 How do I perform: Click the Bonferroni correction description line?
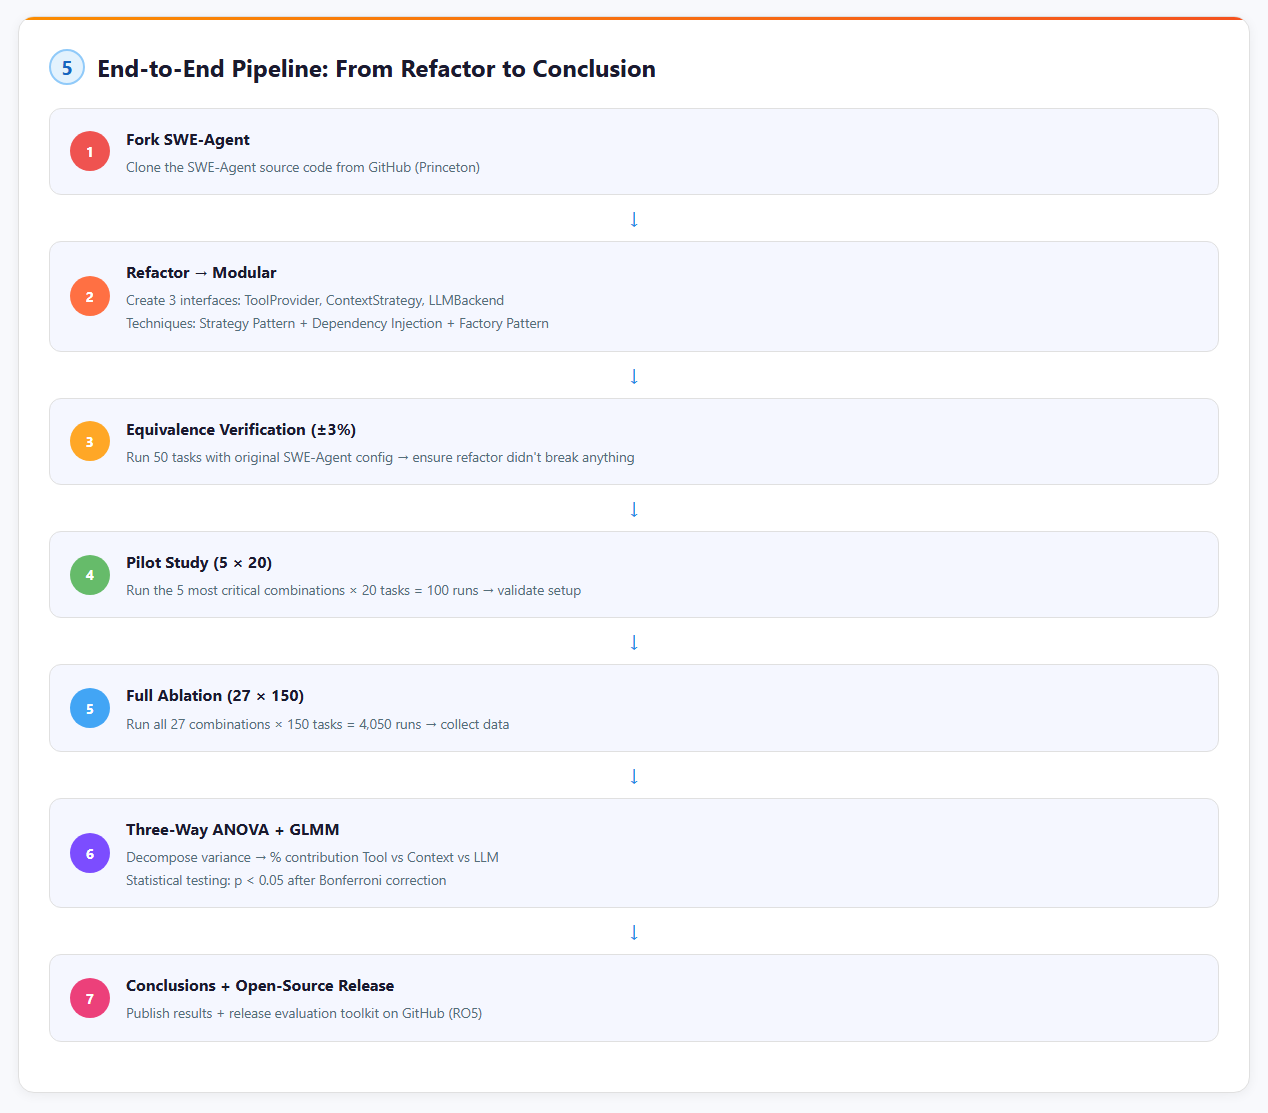point(286,881)
